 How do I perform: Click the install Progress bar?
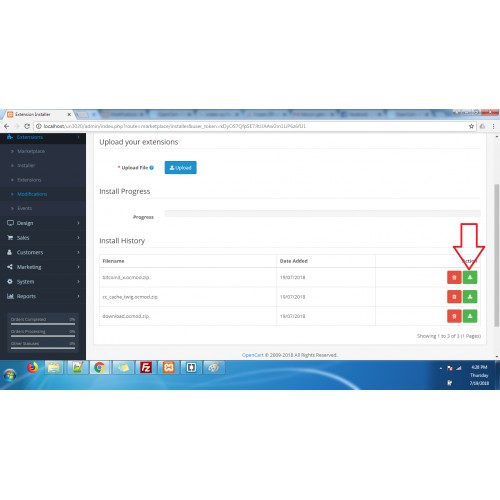pyautogui.click(x=322, y=213)
